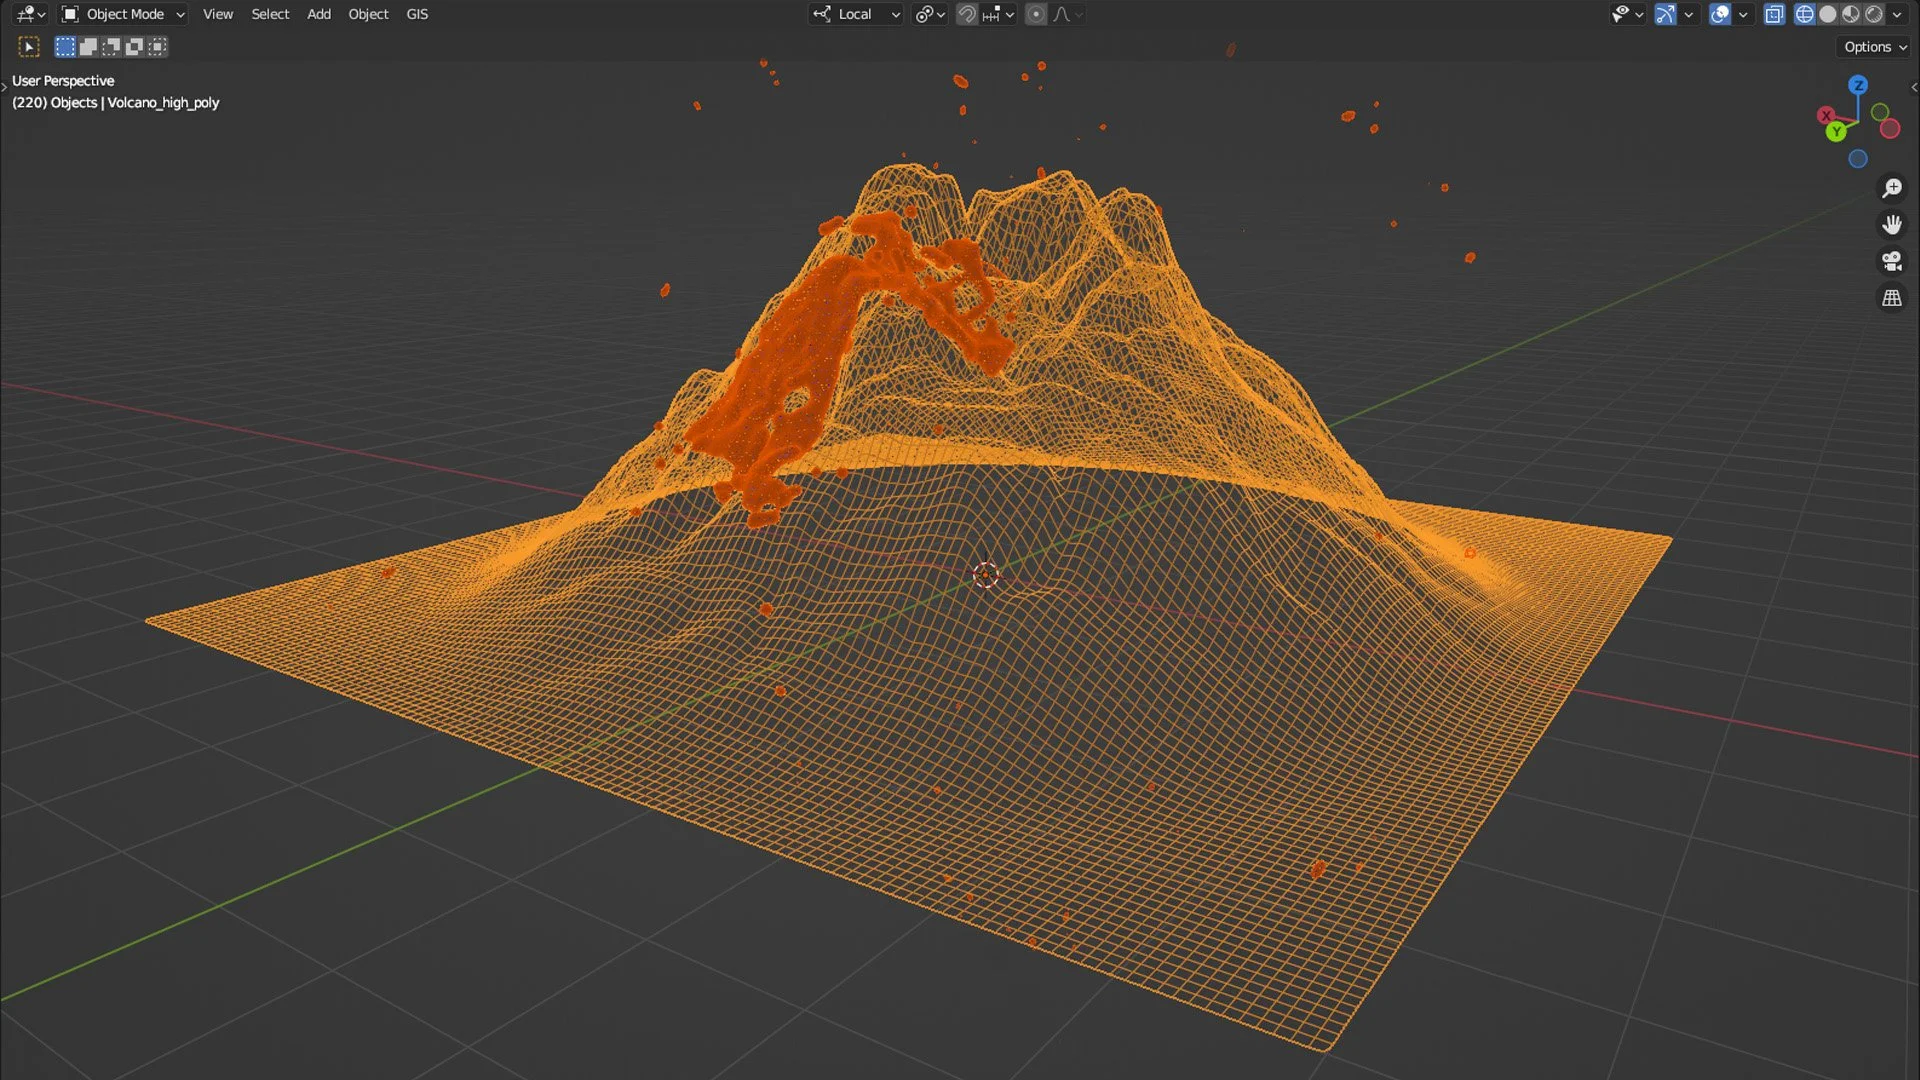Screen dimensions: 1920x1080
Task: Select rendered viewport shading mode
Action: coord(1874,14)
